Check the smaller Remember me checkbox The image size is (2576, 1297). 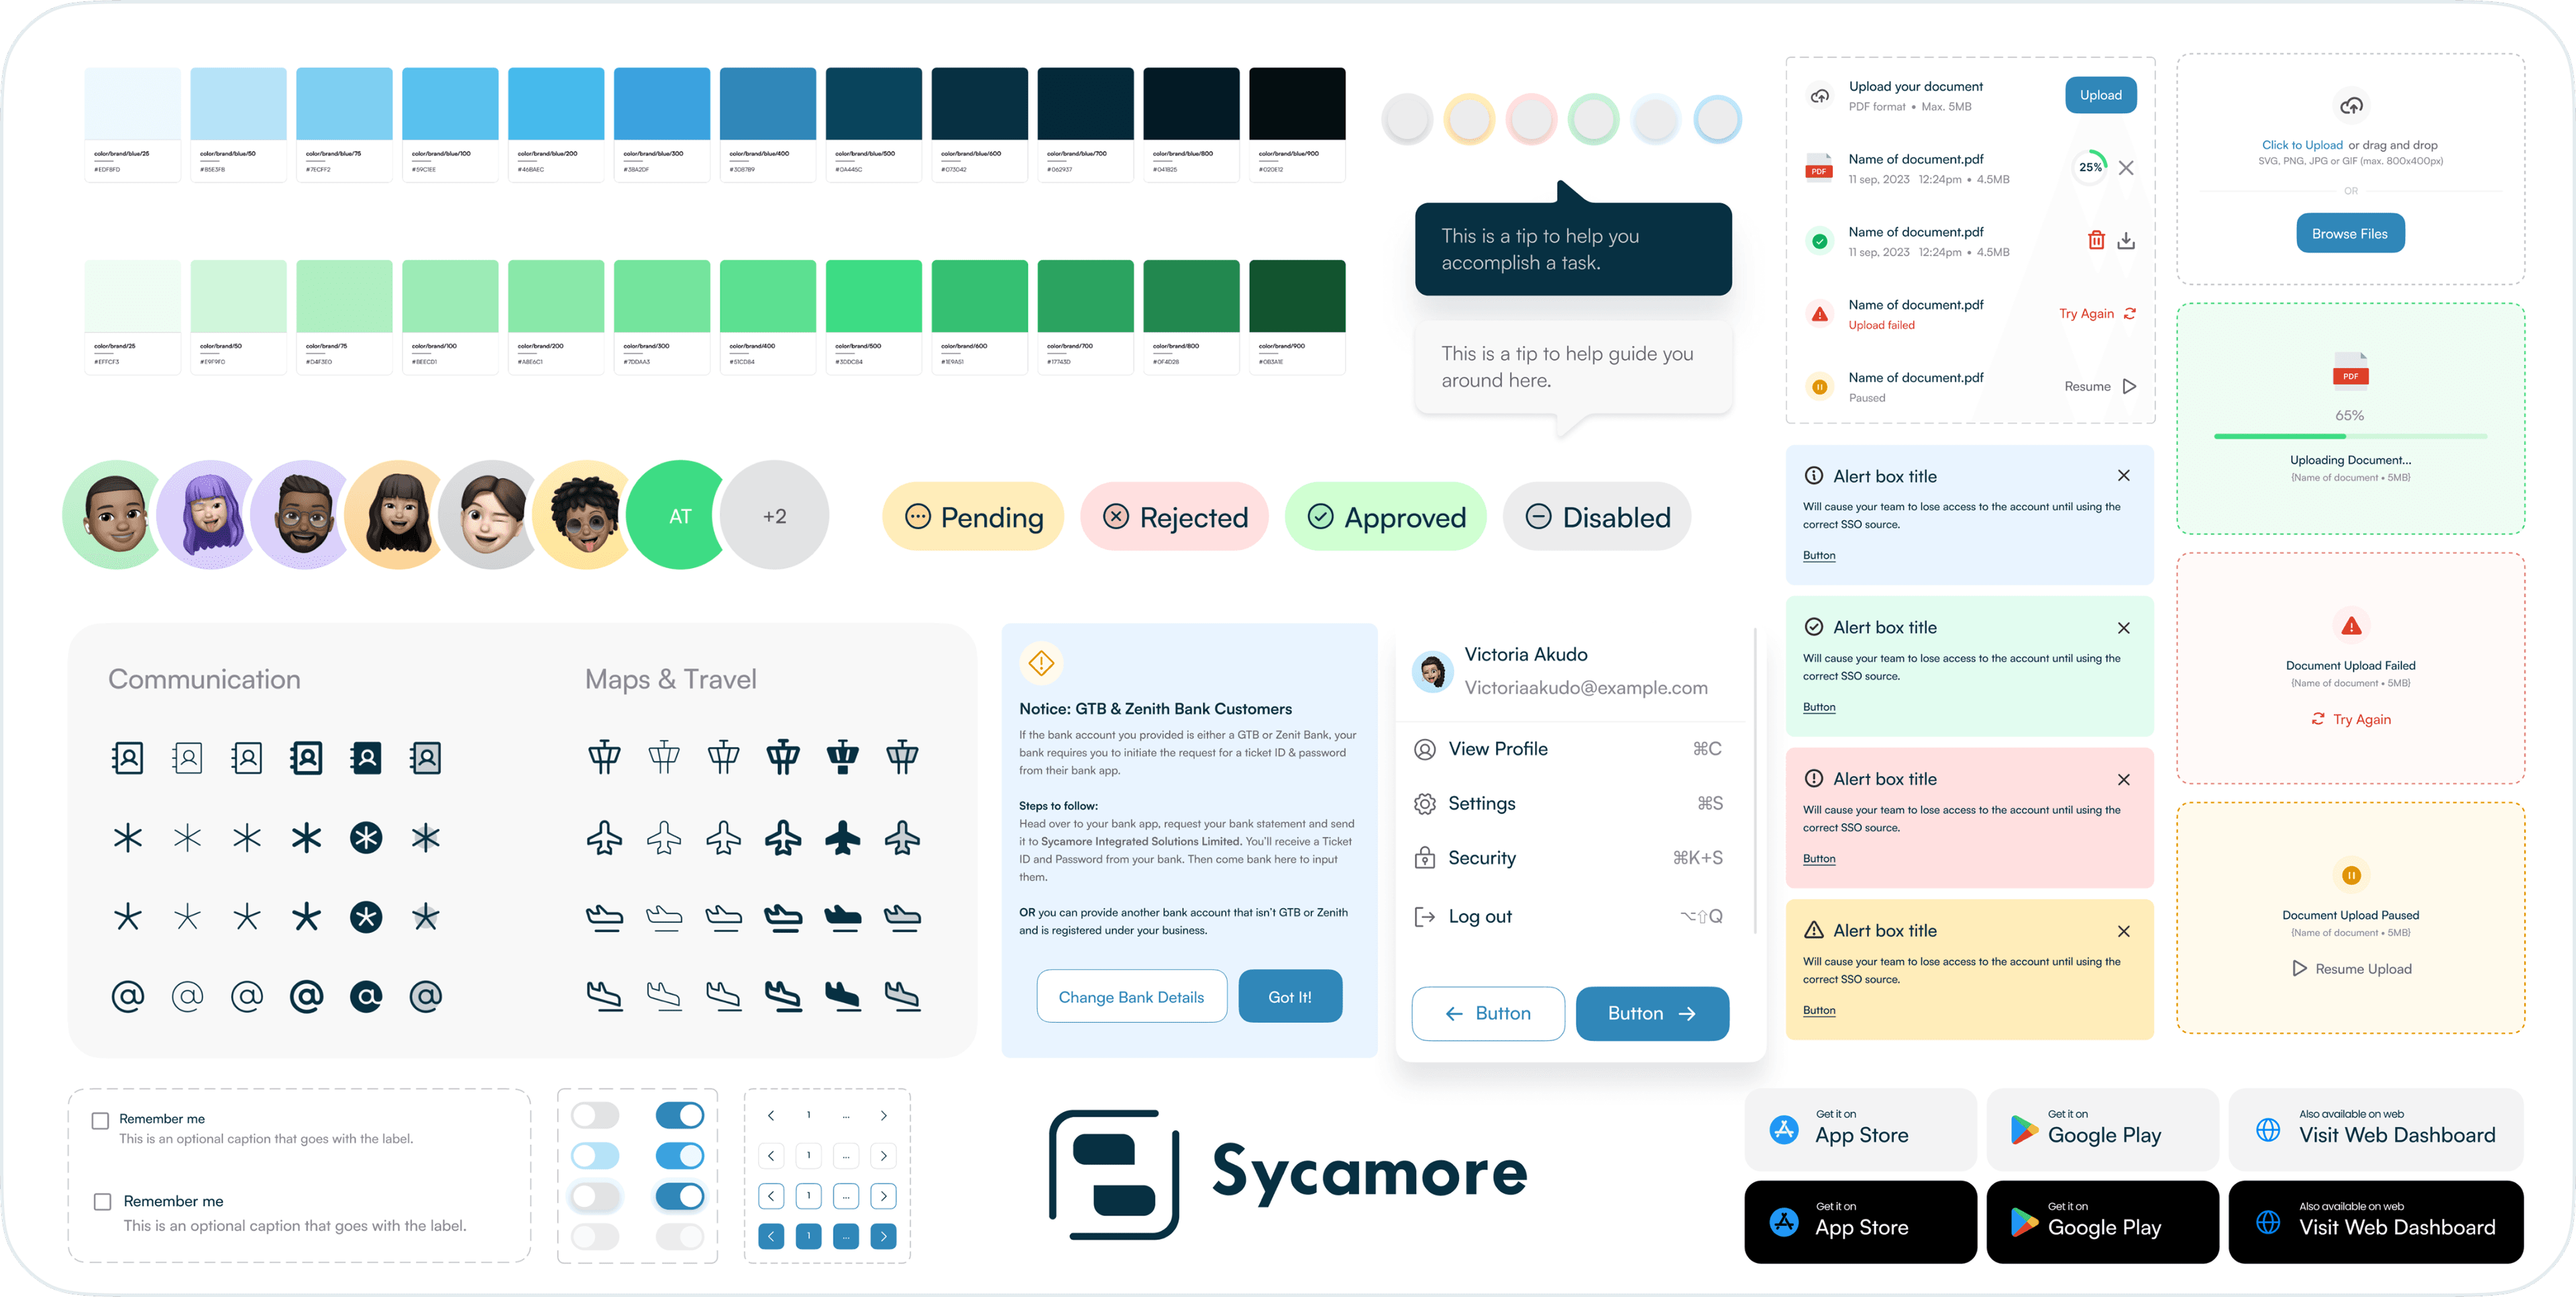coord(100,1120)
